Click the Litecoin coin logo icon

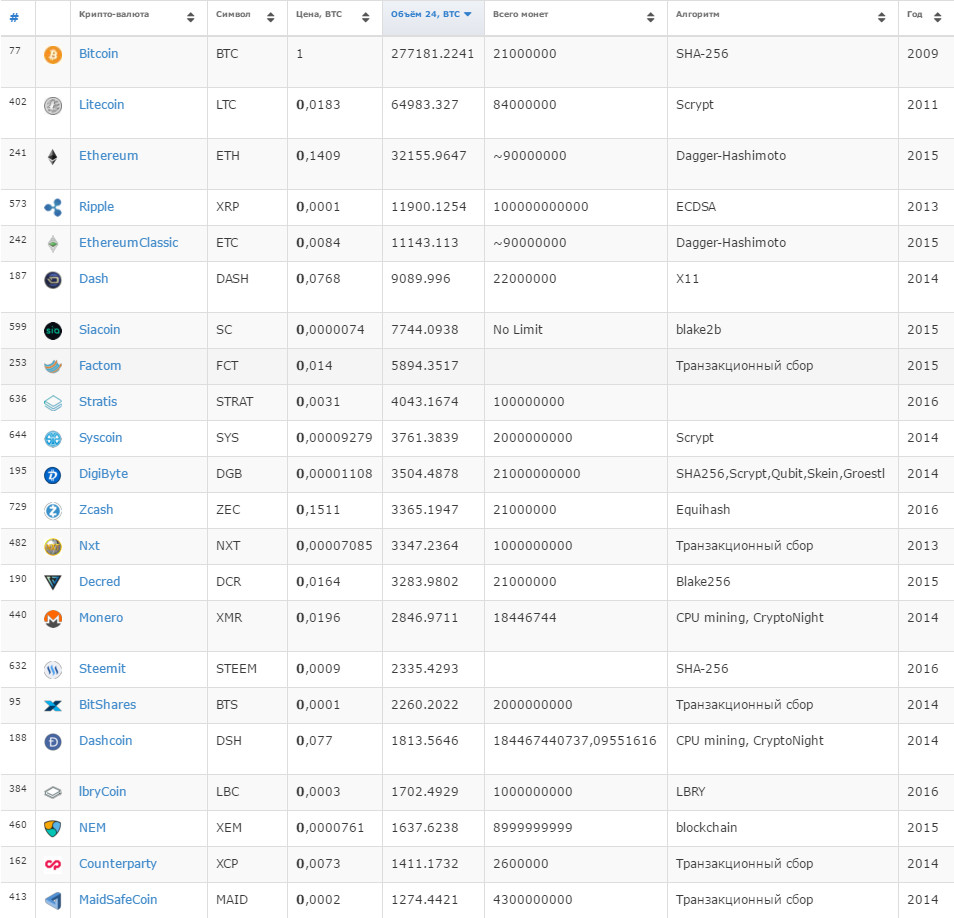[53, 106]
